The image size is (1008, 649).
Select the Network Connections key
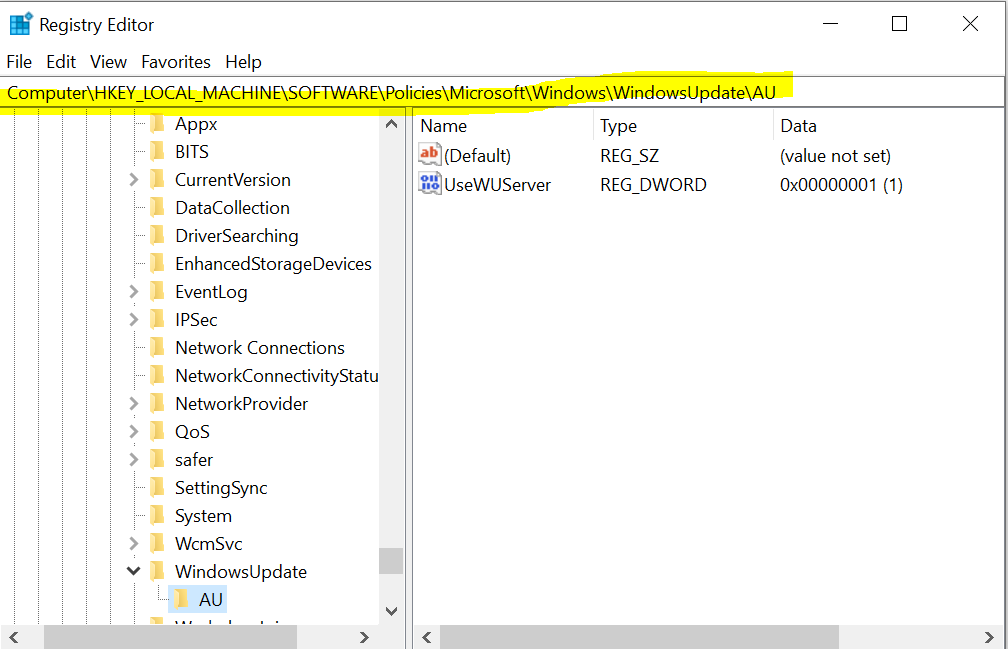[x=259, y=348]
